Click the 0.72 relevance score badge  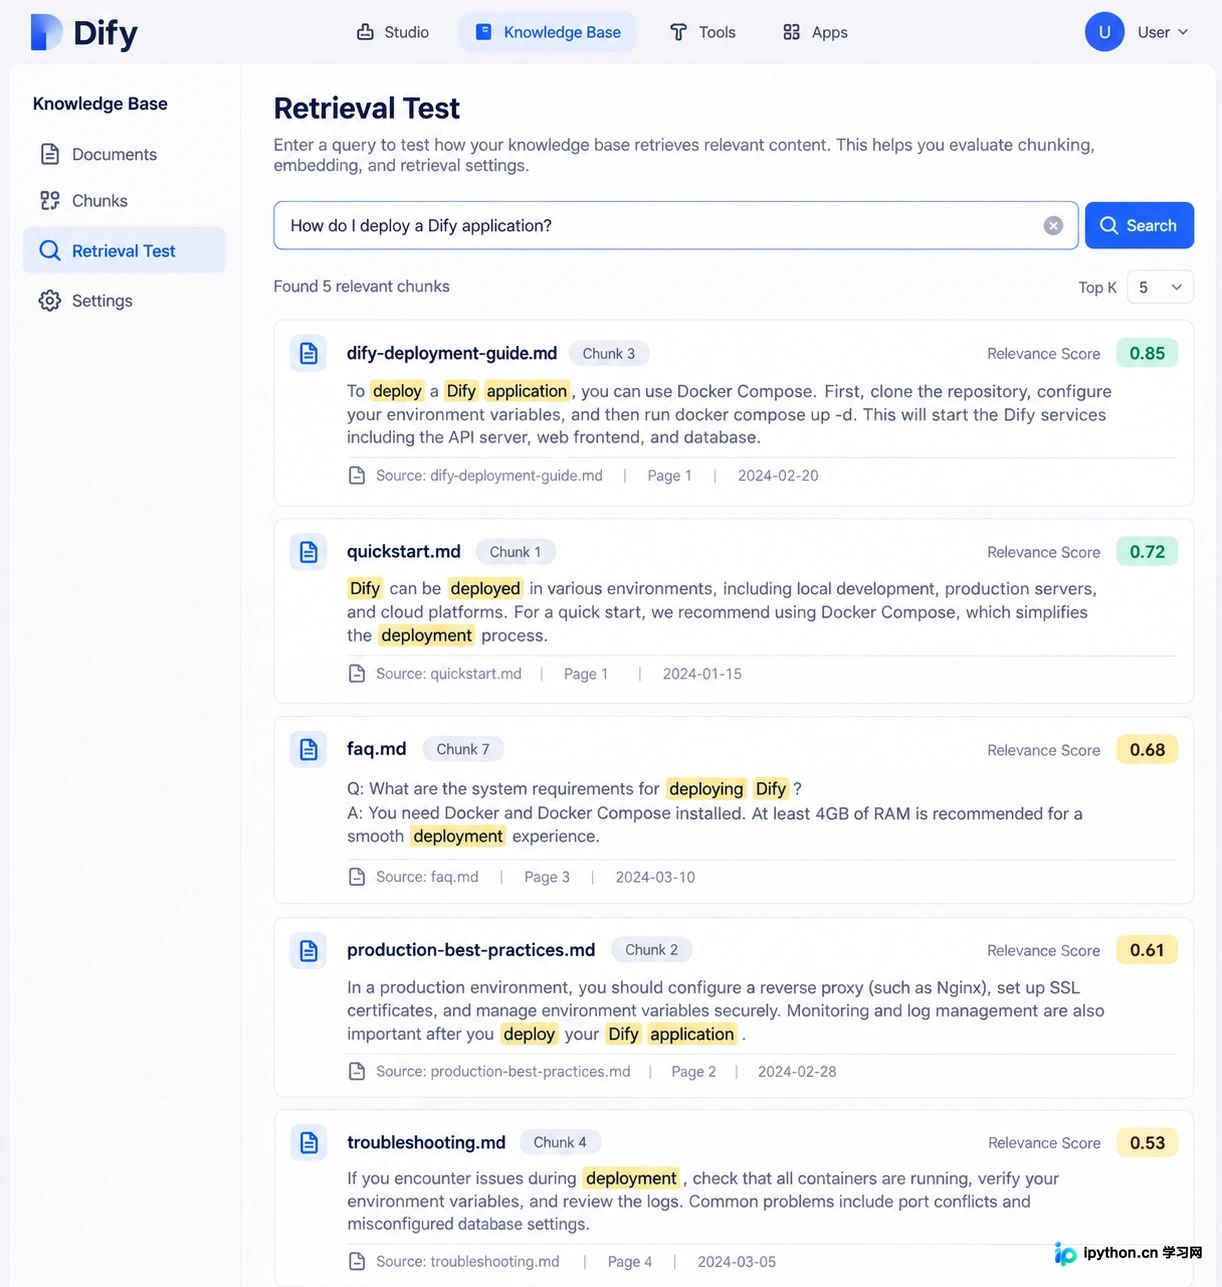(x=1147, y=552)
